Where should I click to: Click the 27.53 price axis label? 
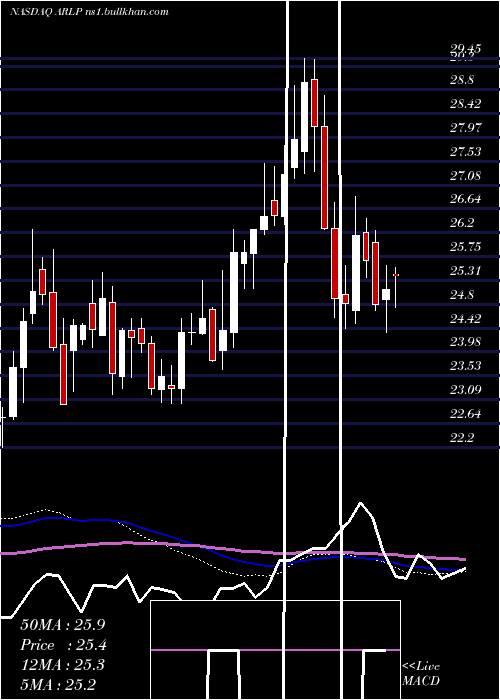tap(465, 152)
